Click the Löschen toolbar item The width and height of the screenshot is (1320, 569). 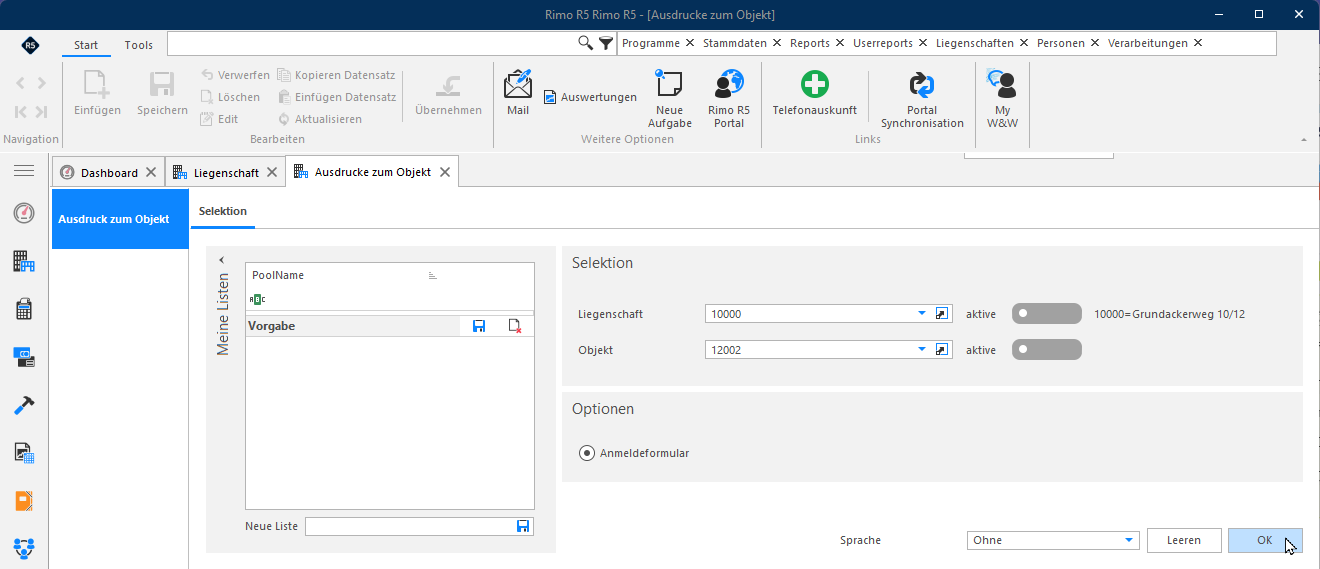(231, 97)
